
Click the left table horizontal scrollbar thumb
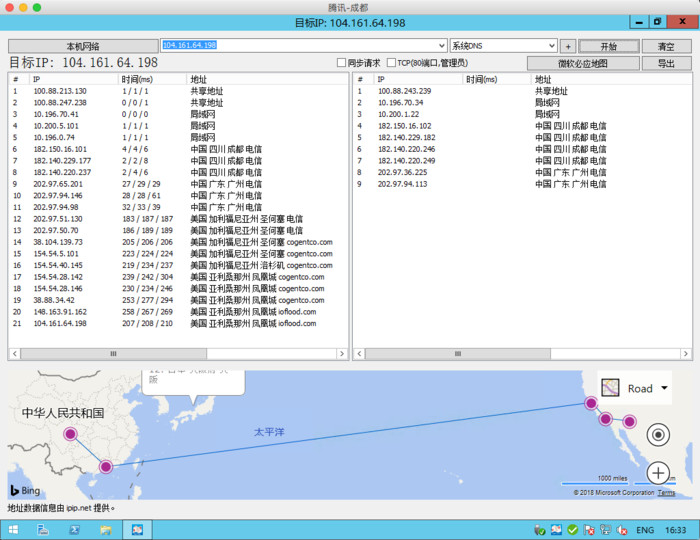coord(113,353)
